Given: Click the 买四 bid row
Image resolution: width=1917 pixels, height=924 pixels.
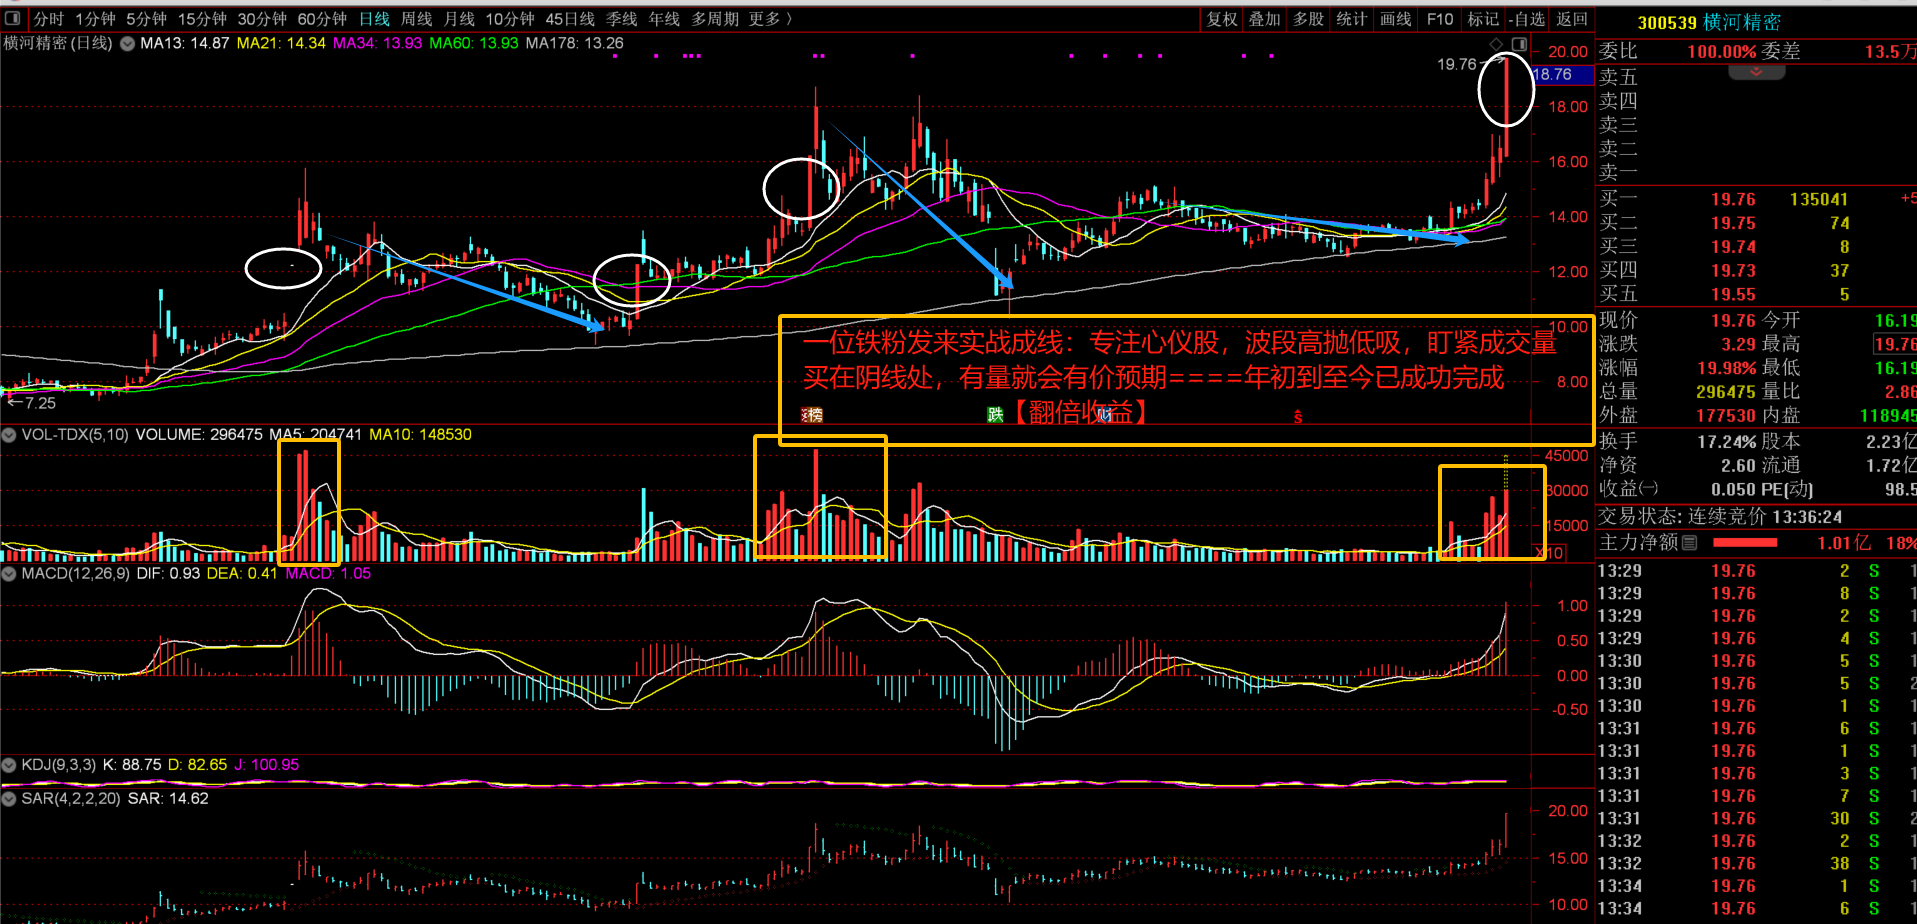Looking at the screenshot, I should [1756, 270].
